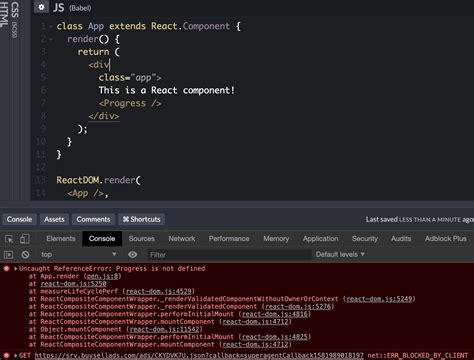Open the collapsed CSS editor panel

pos(14,19)
